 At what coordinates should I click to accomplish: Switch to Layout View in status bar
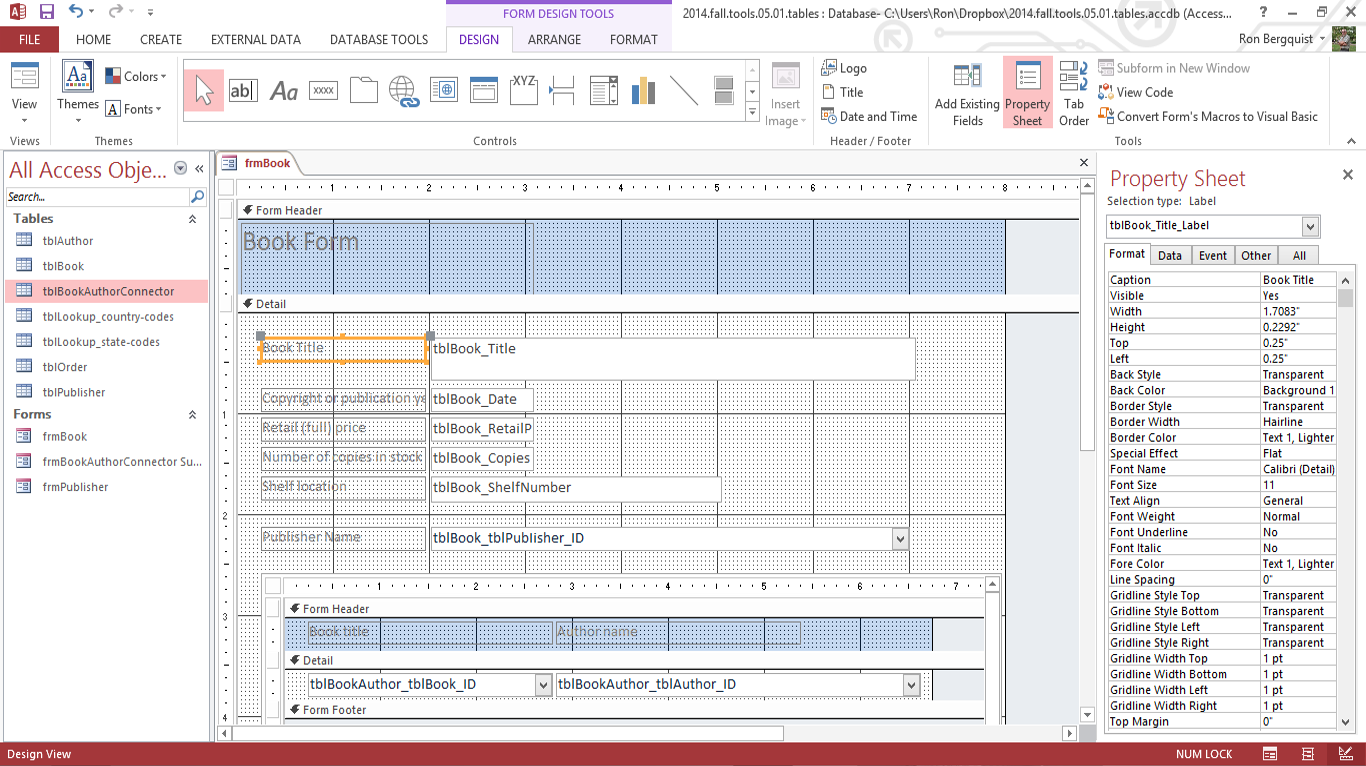click(x=1308, y=754)
